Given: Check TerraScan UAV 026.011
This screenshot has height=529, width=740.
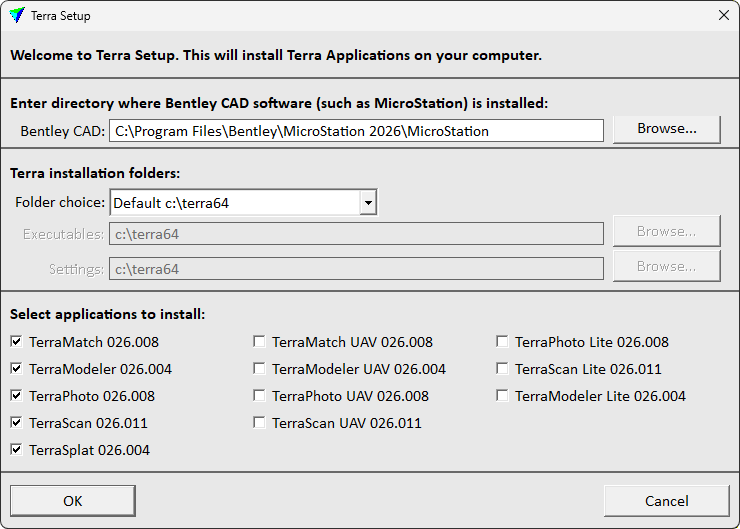Looking at the screenshot, I should [259, 422].
